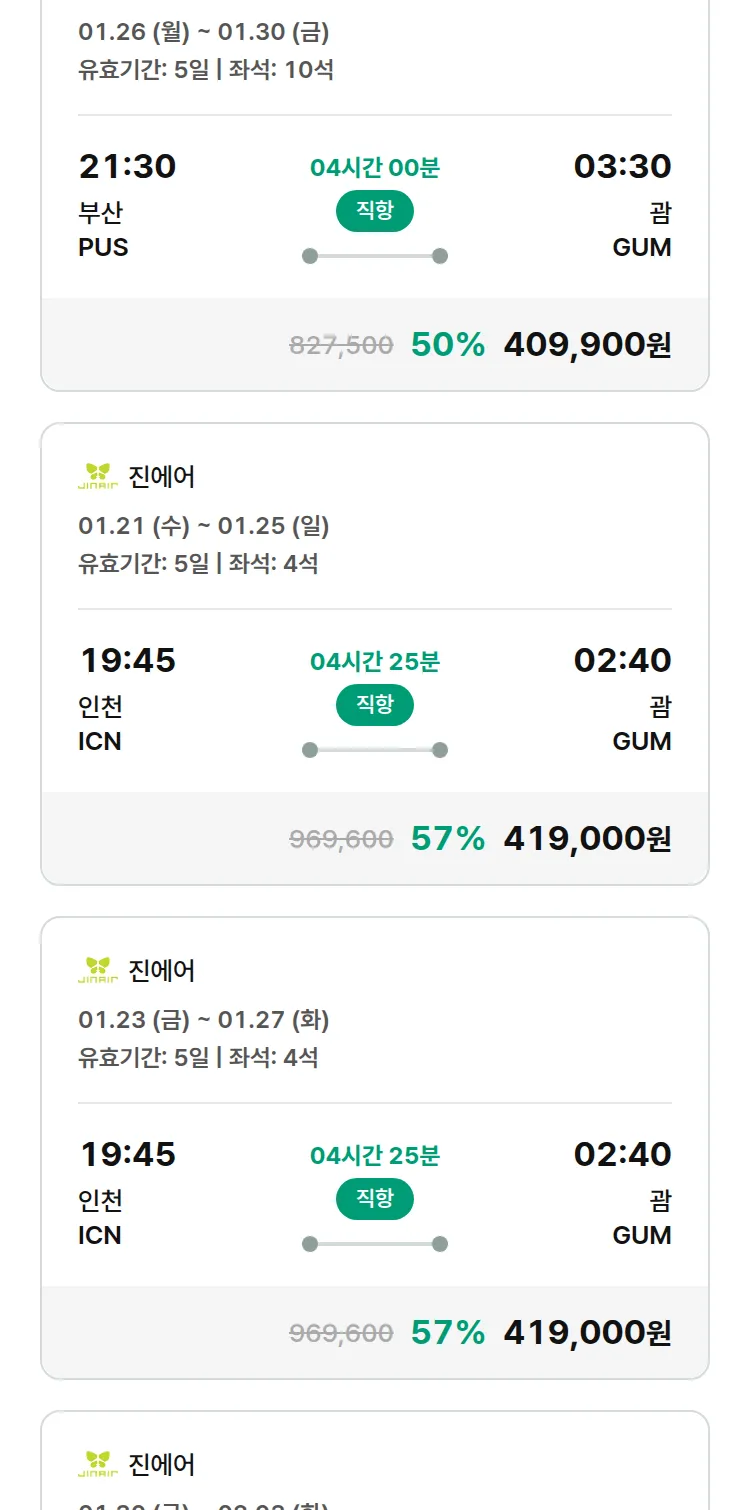Select the 419,000원 price for 01.21 departure
Screen dimensions: 750x1510
click(x=587, y=838)
